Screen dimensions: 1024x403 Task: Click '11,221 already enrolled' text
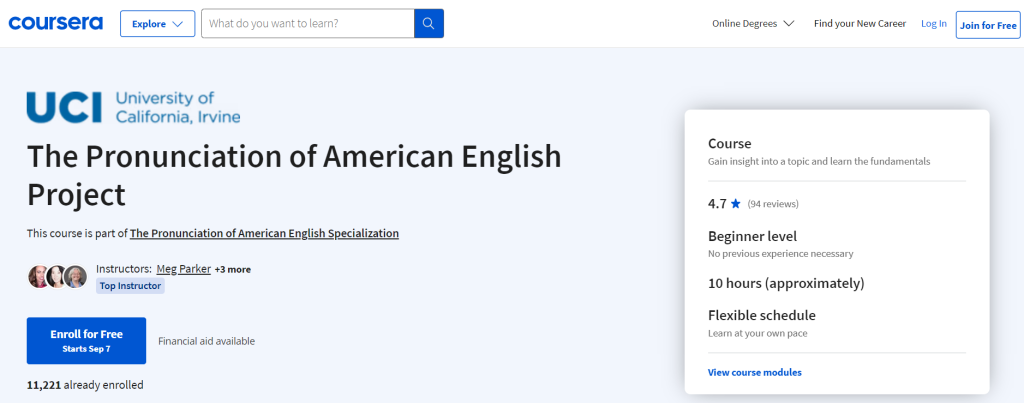(85, 385)
